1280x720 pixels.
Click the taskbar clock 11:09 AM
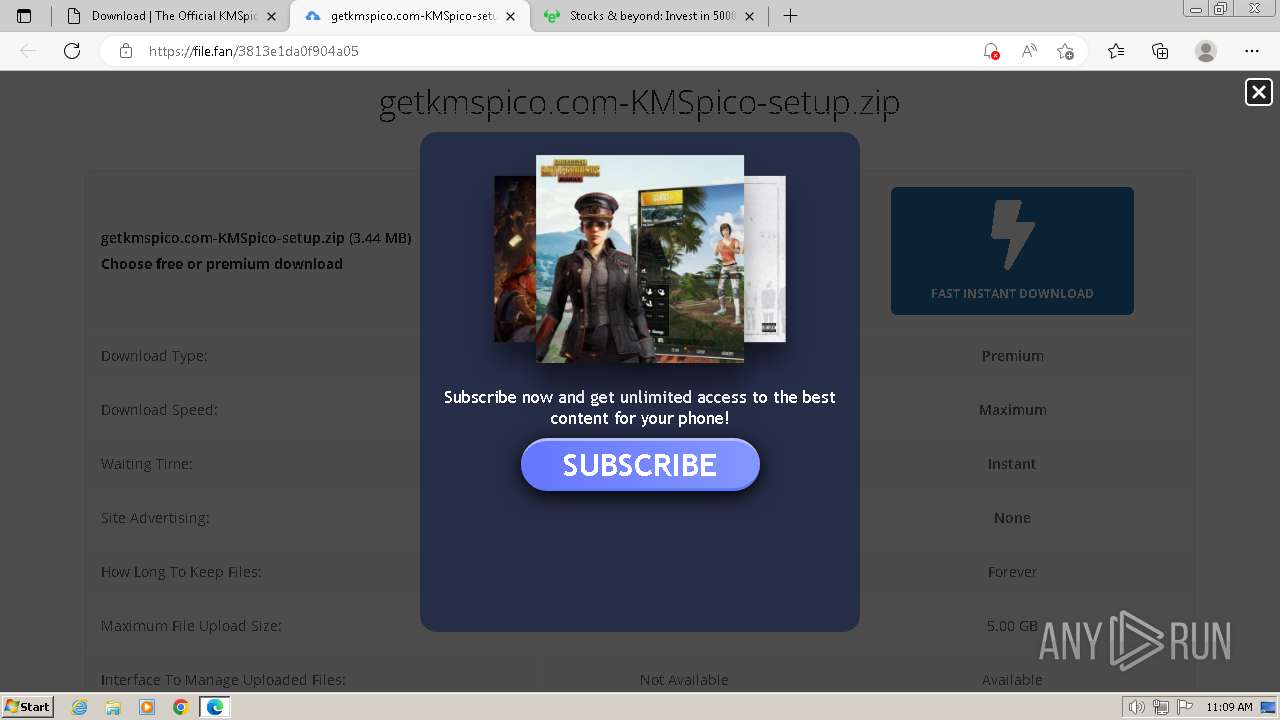point(1229,707)
